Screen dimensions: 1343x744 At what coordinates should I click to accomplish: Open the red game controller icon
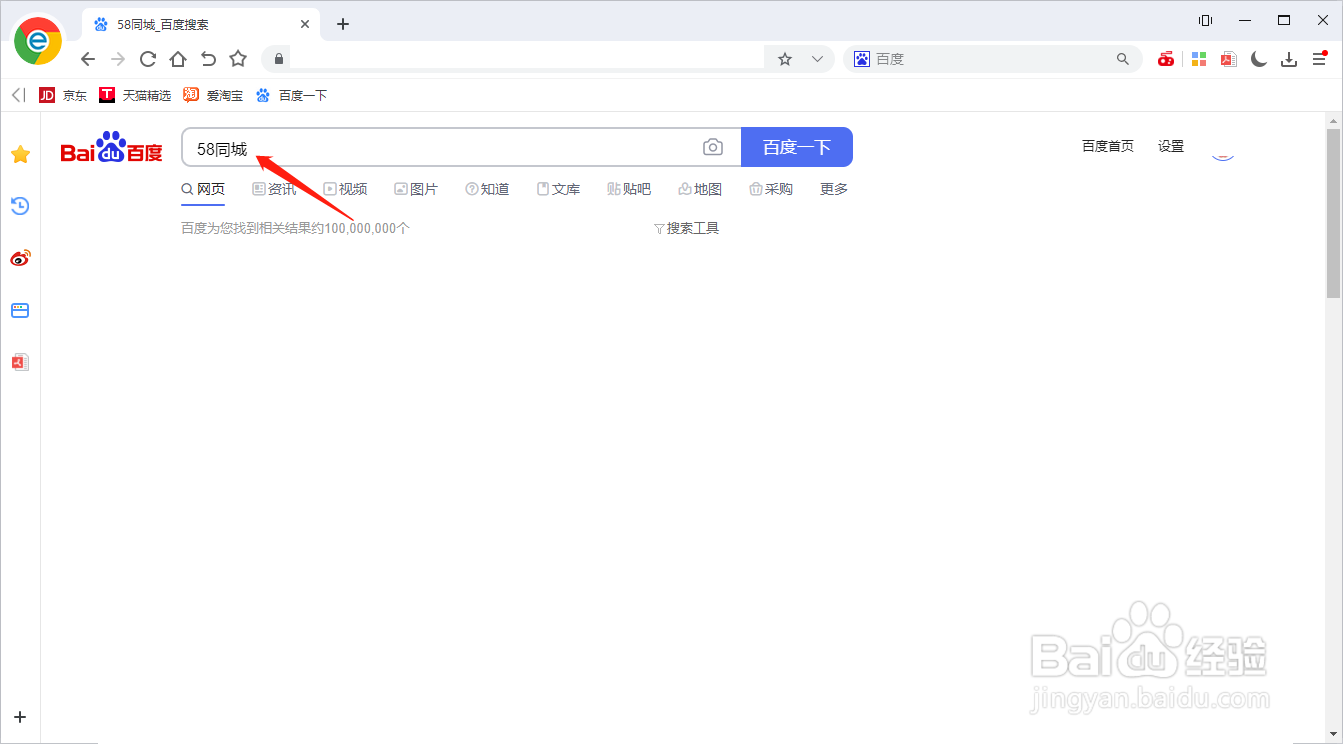1166,59
